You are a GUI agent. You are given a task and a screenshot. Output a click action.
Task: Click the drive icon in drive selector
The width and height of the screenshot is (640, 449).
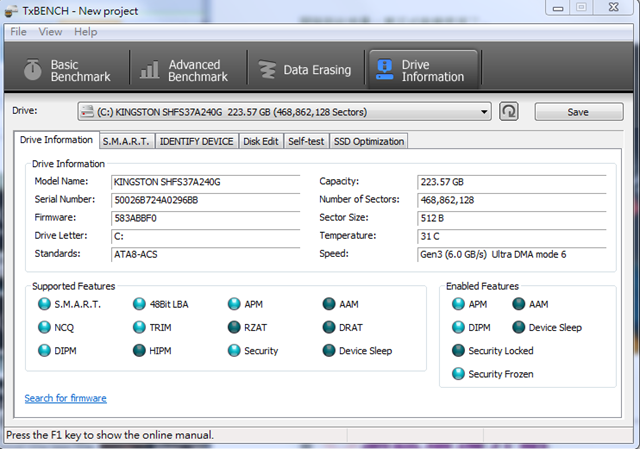tap(87, 111)
